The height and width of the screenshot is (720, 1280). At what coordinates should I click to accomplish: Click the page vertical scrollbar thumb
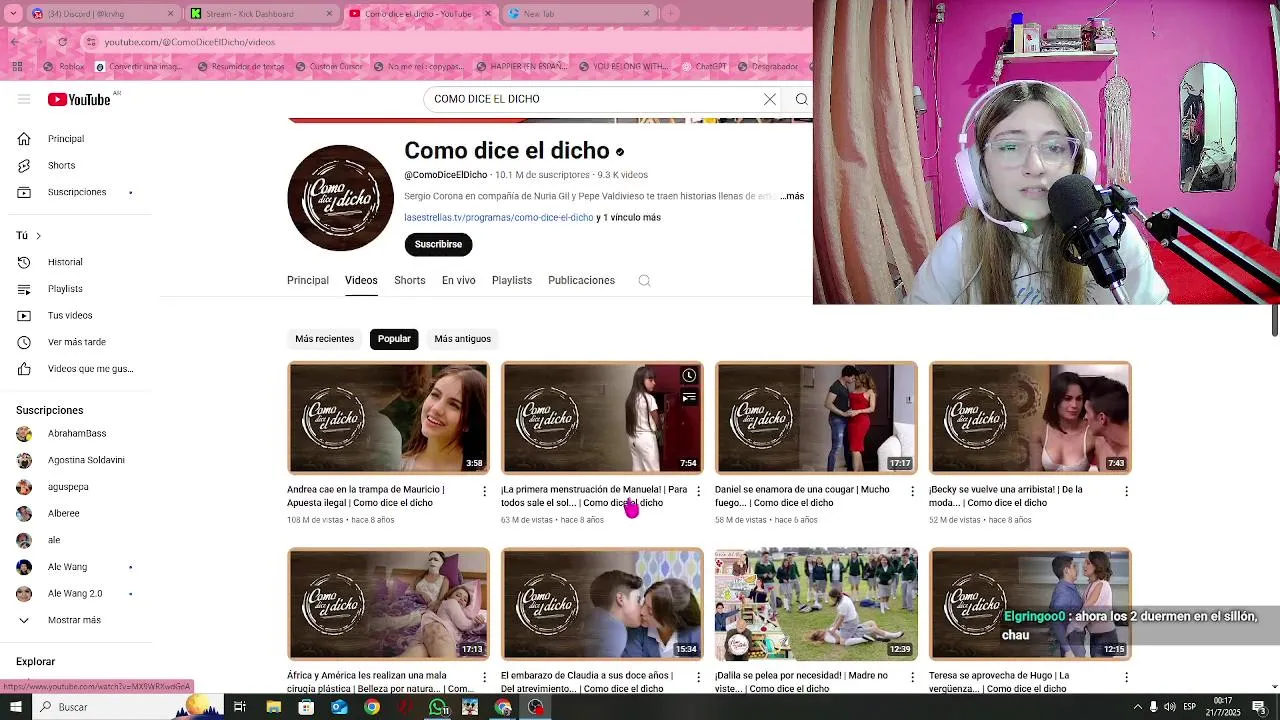coord(1275,320)
